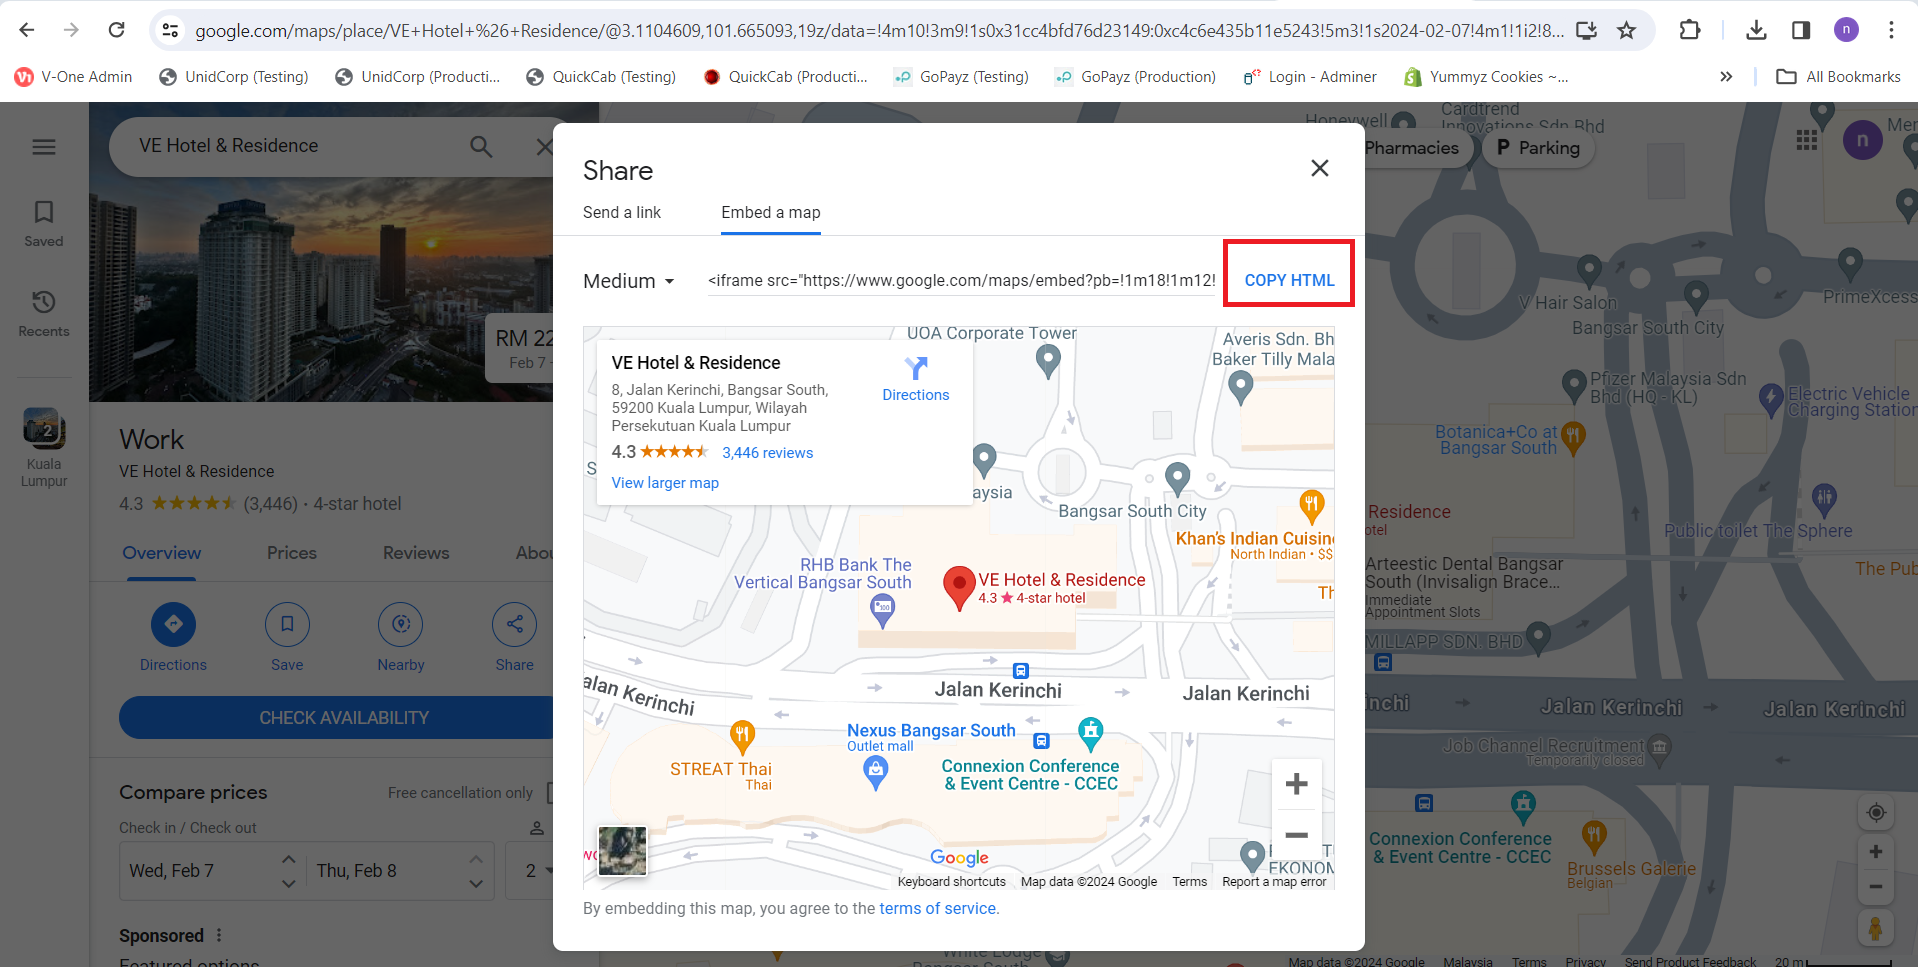Select the Embed a map tab
This screenshot has height=967, width=1918.
[771, 212]
